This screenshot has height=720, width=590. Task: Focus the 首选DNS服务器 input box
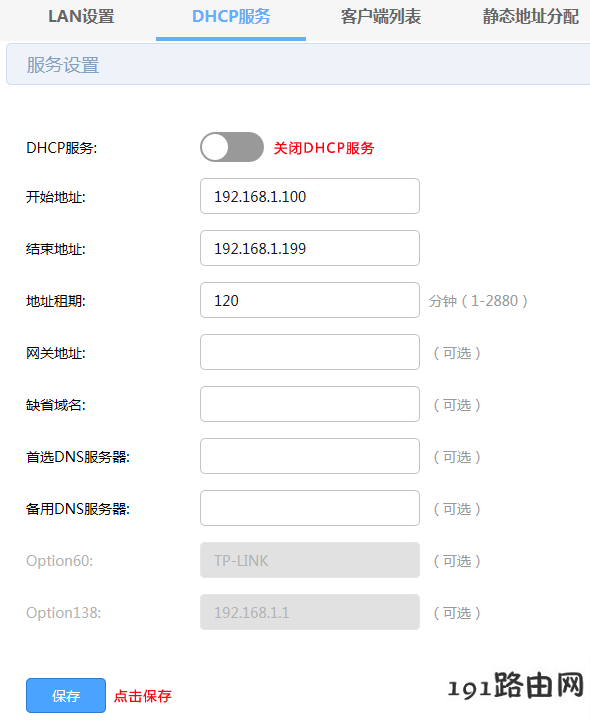[x=310, y=456]
